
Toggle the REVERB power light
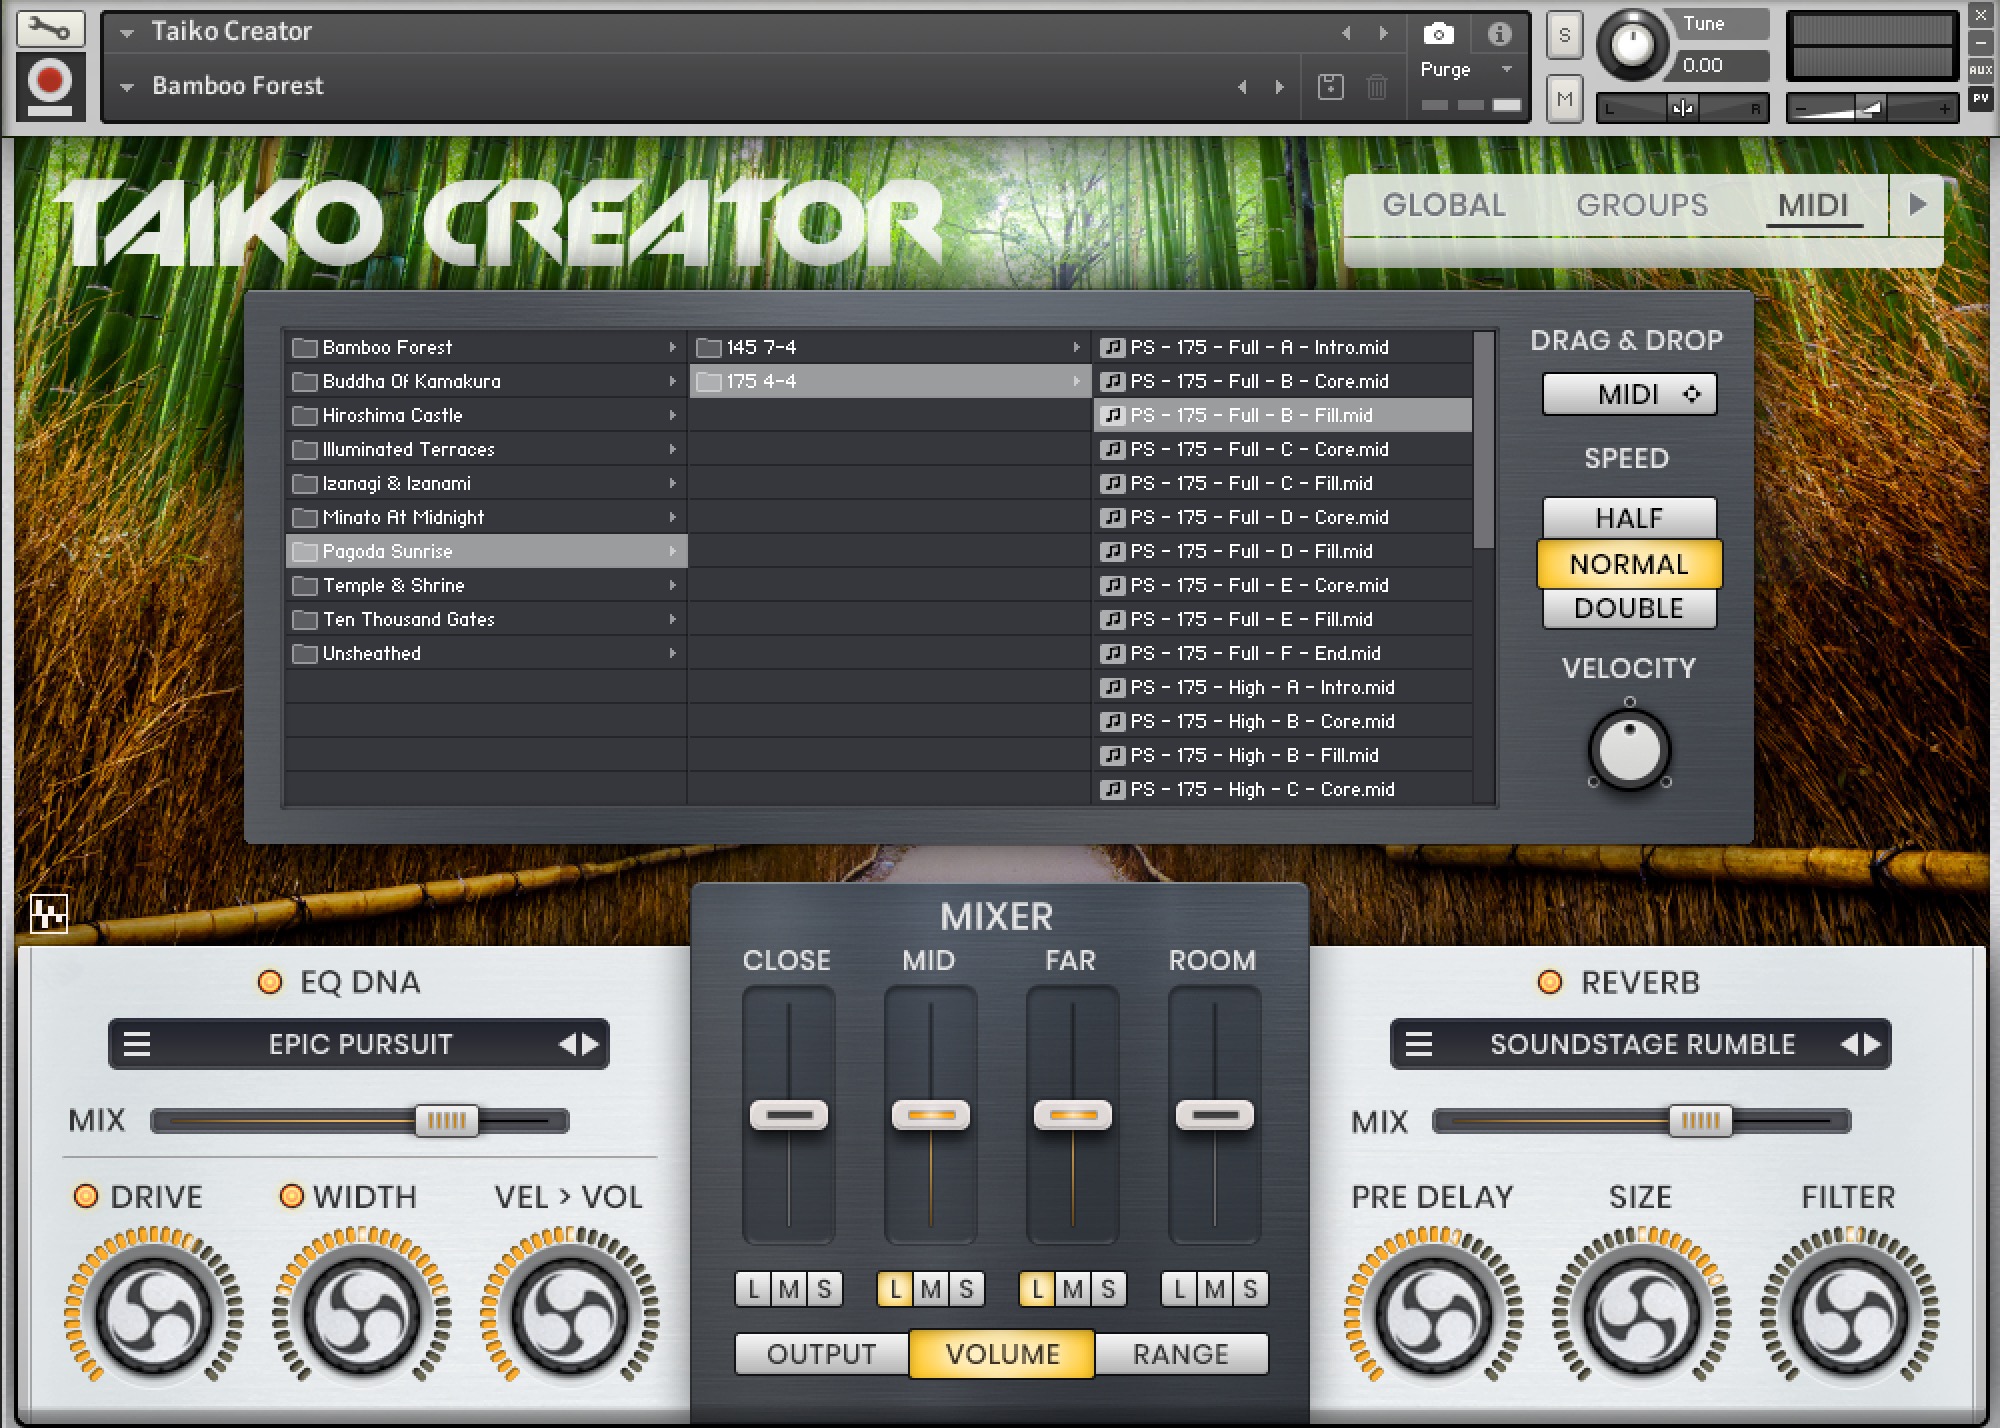(1550, 982)
